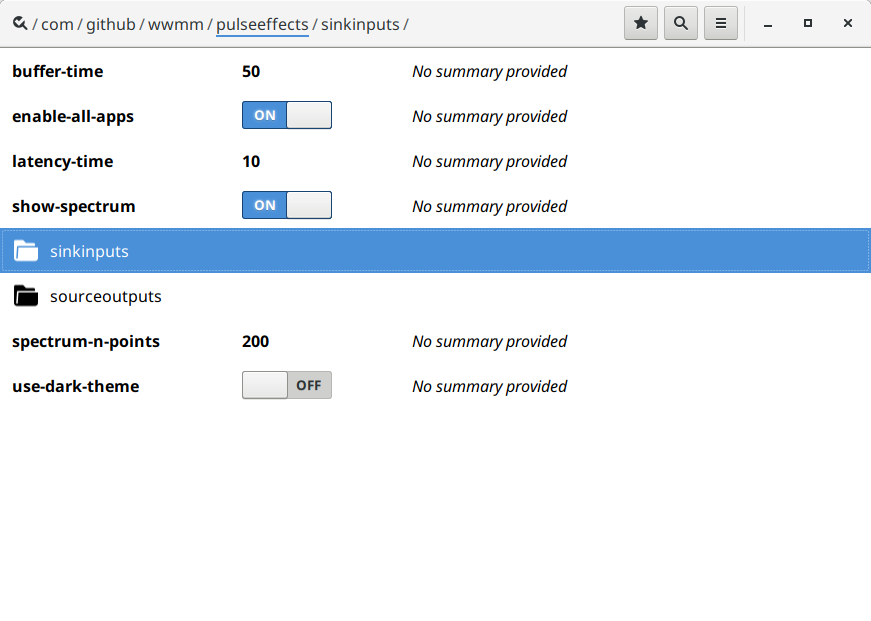This screenshot has width=871, height=621.
Task: Toggle enable-all-apps switch off
Action: (x=287, y=115)
